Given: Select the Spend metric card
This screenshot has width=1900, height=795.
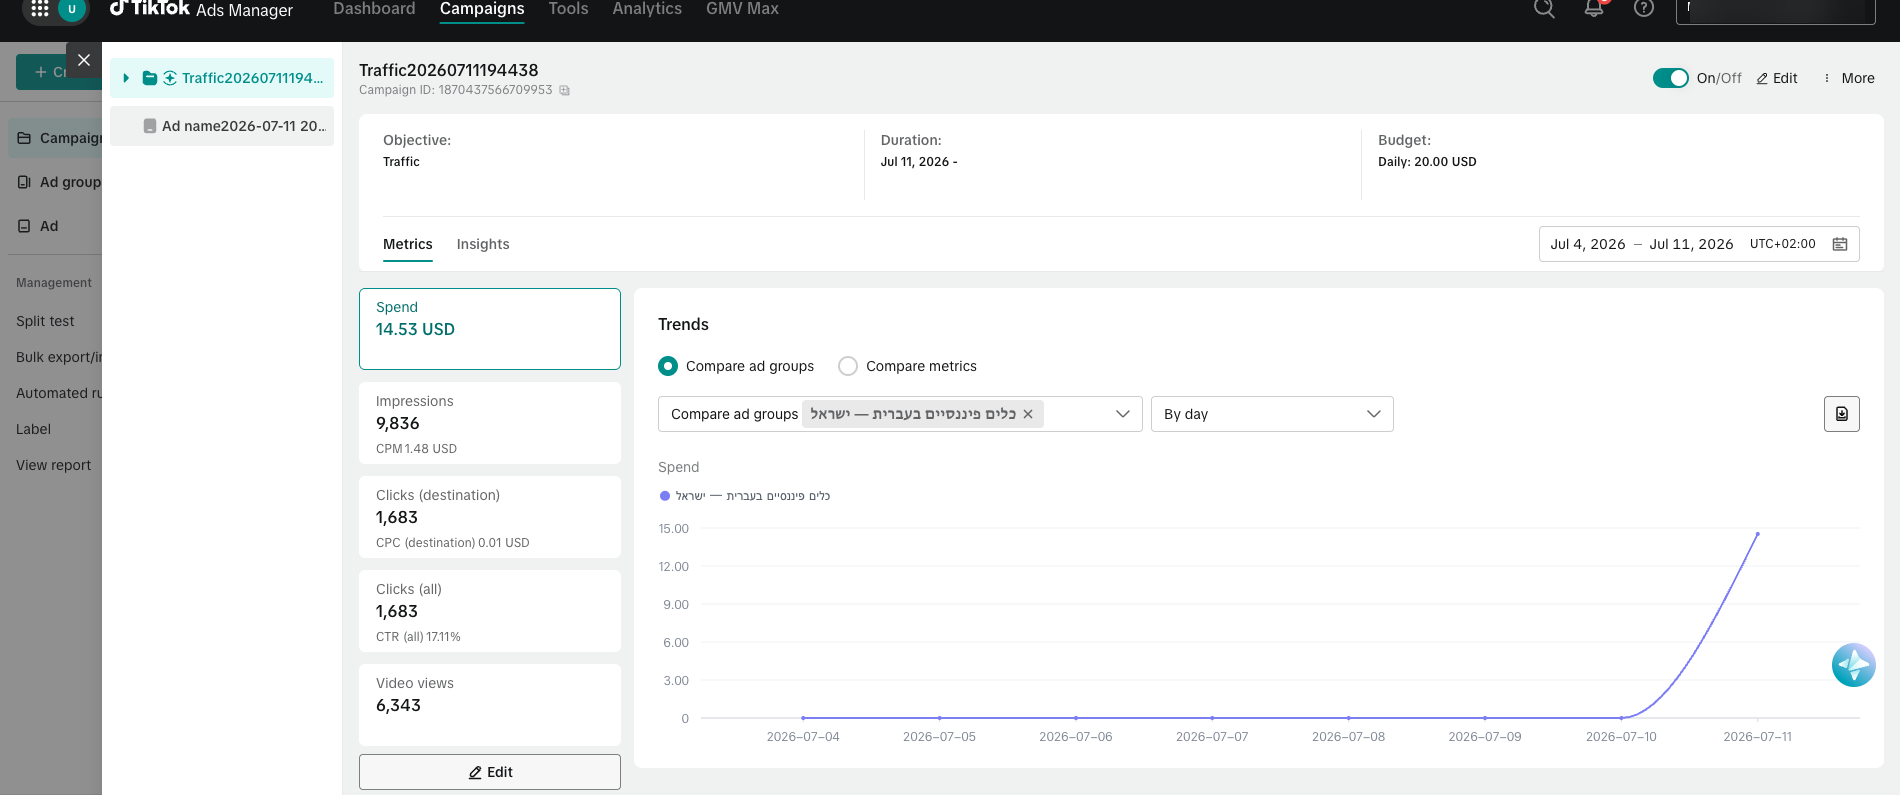Looking at the screenshot, I should point(490,329).
